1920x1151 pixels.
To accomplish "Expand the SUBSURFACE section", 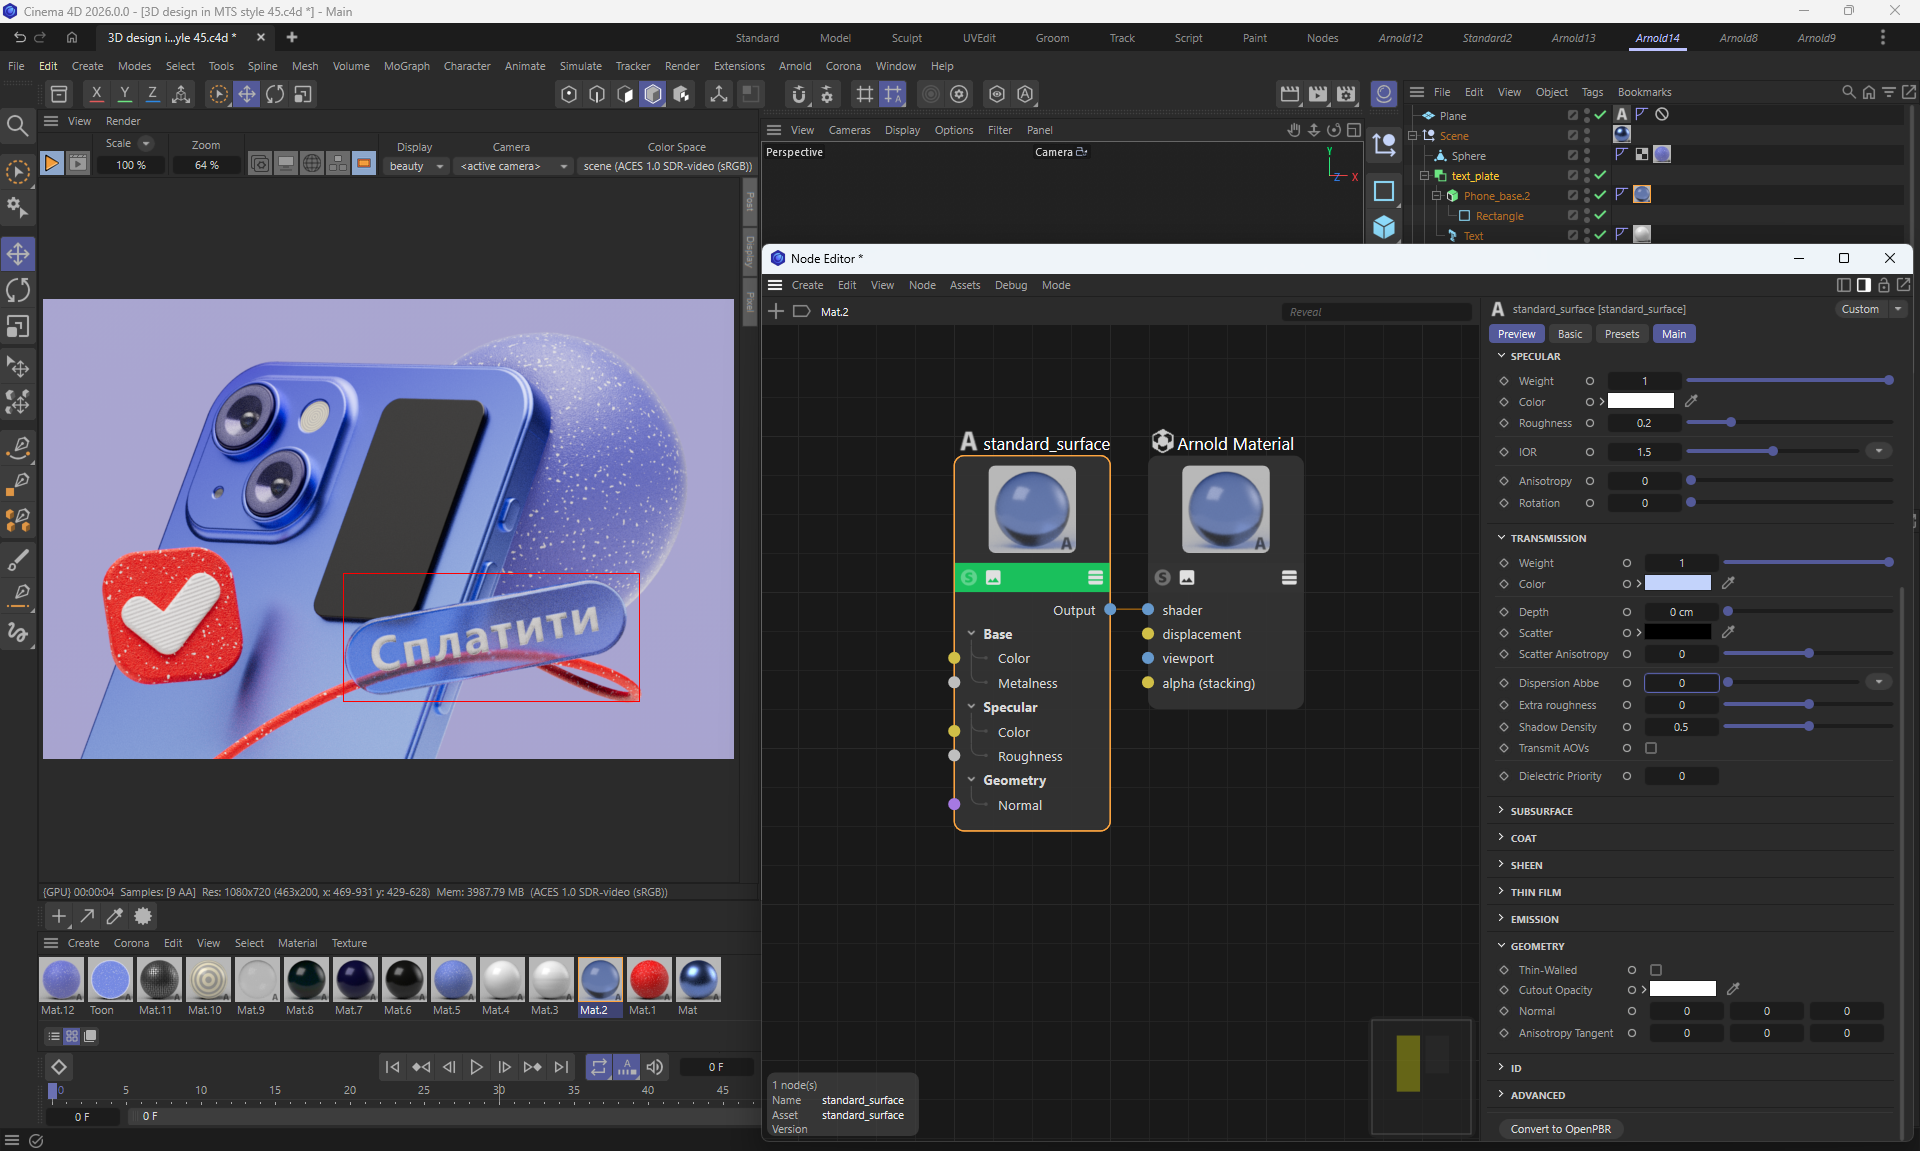I will (x=1541, y=811).
